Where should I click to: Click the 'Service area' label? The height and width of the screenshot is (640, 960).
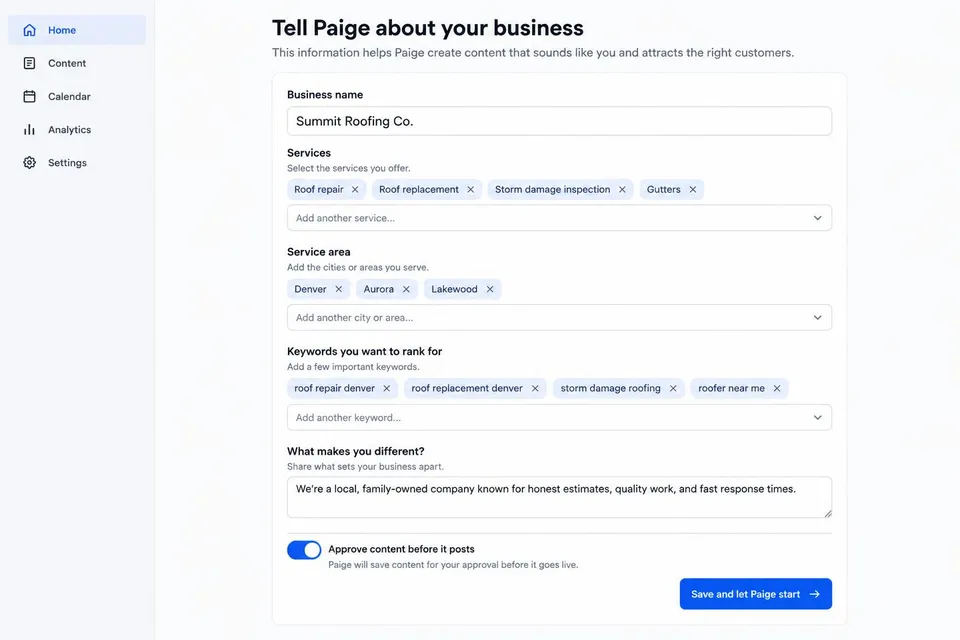coord(318,252)
